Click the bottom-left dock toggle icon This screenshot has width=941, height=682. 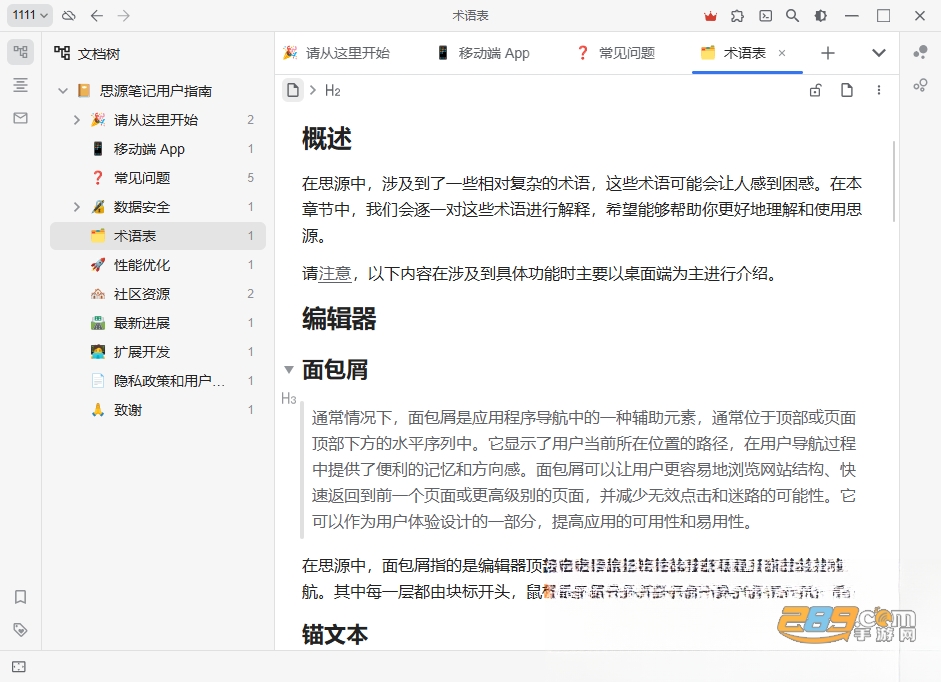19,666
